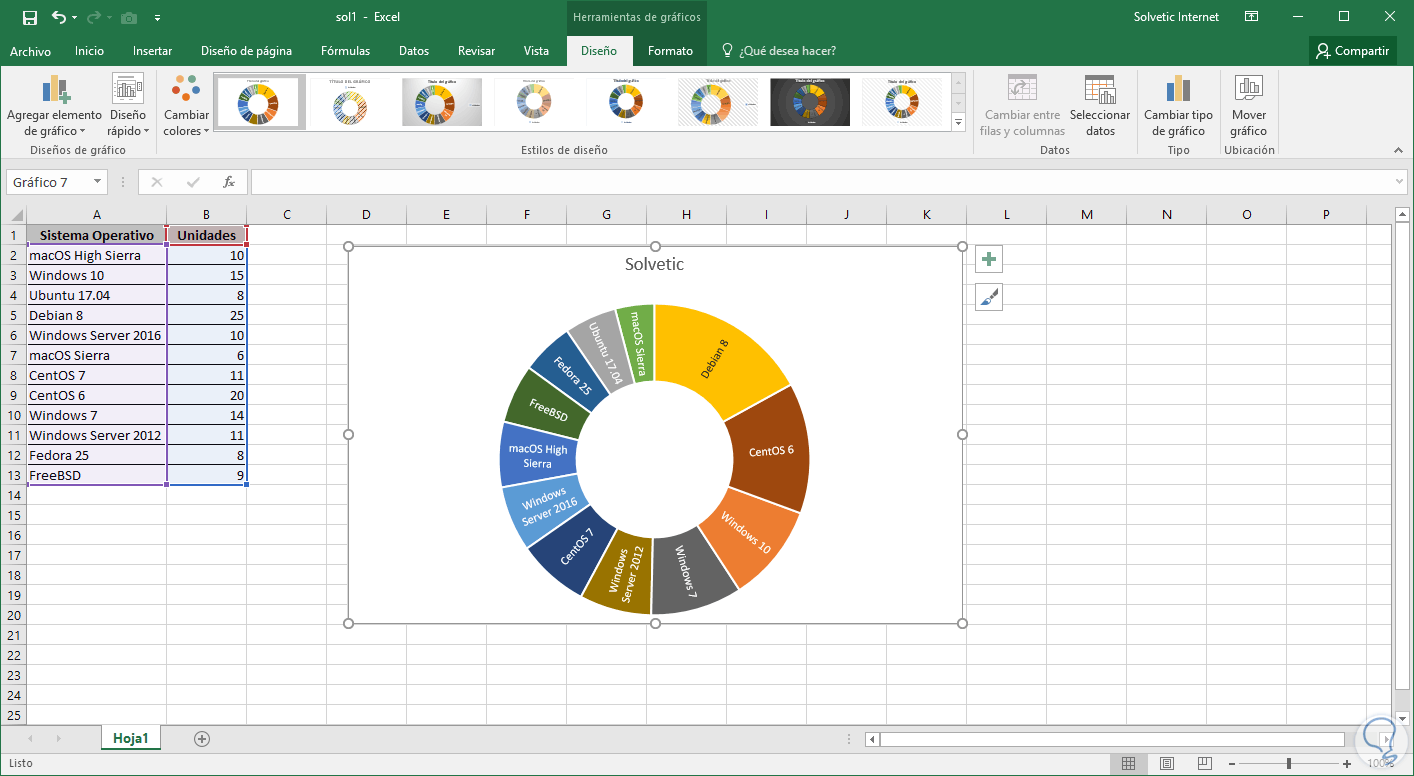Open Agregar elemento de gráfico menu
Screen dimensions: 1414x776
click(54, 106)
